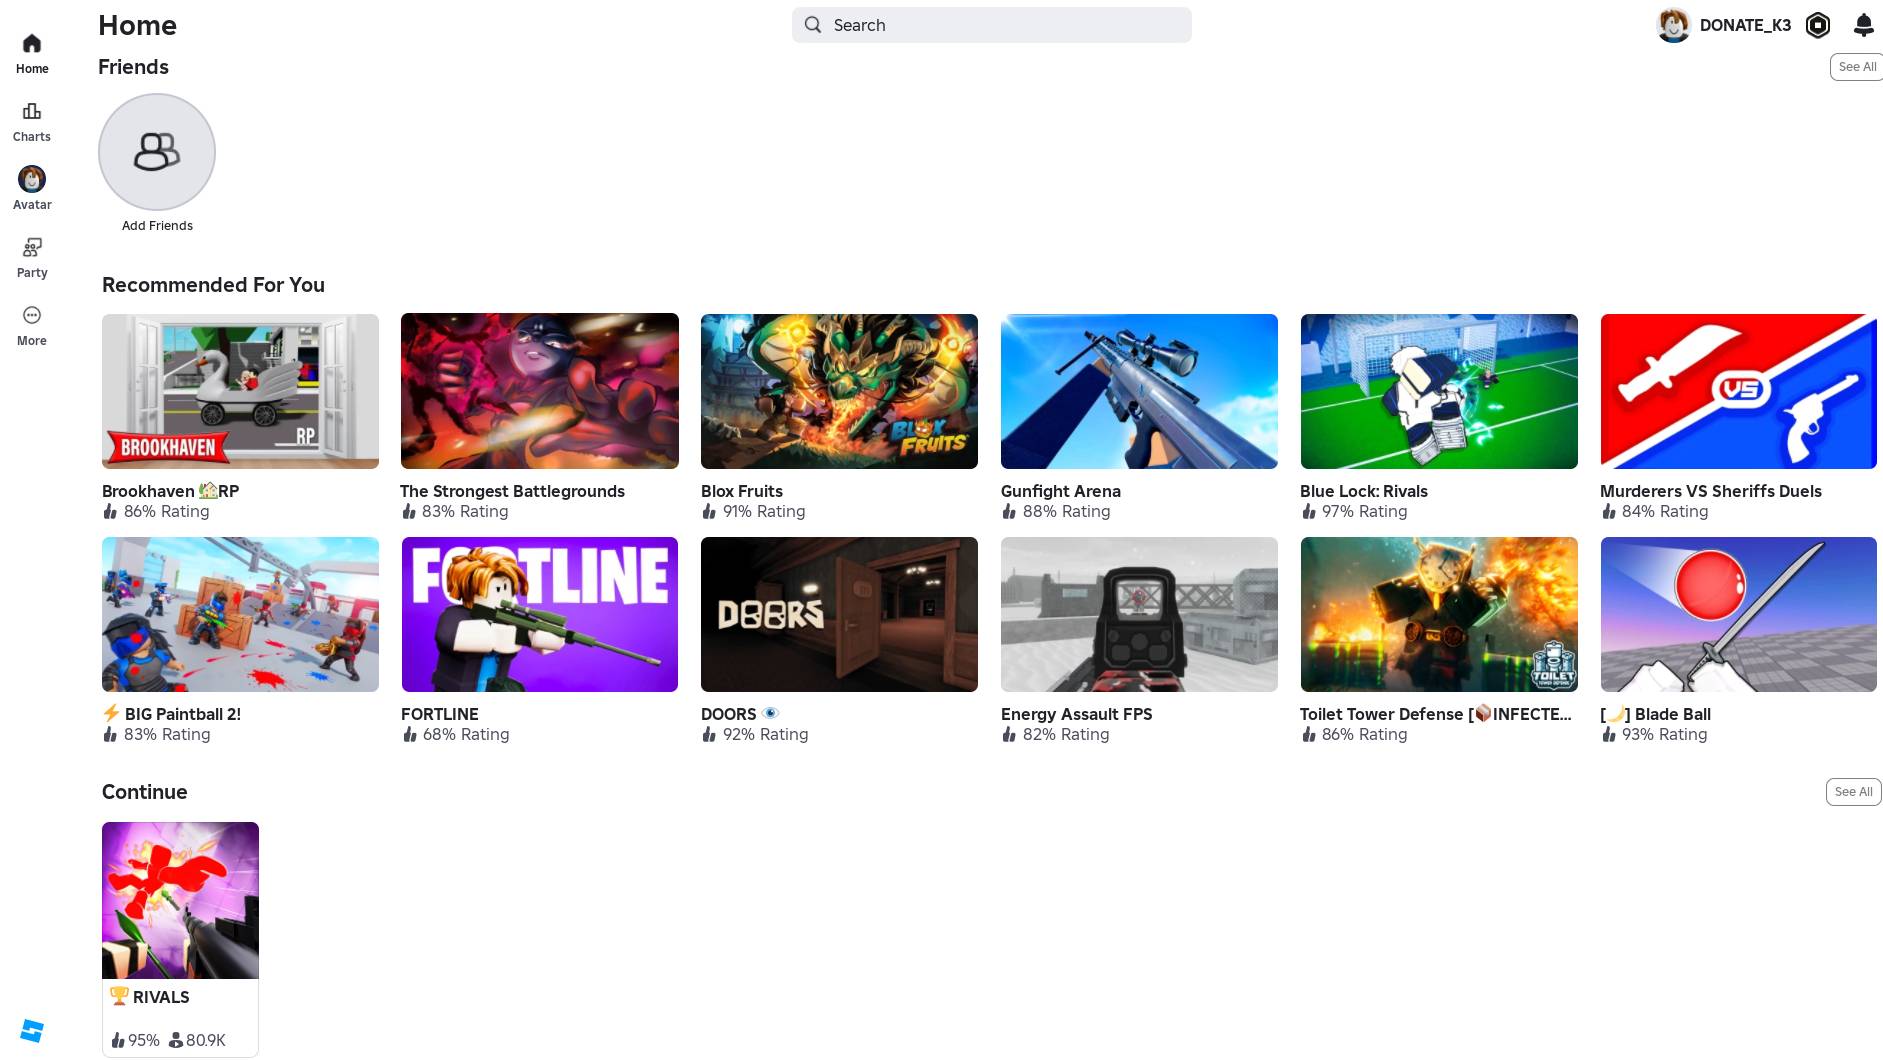
Task: Click the Energy Assault FPS title text
Action: 1077,714
